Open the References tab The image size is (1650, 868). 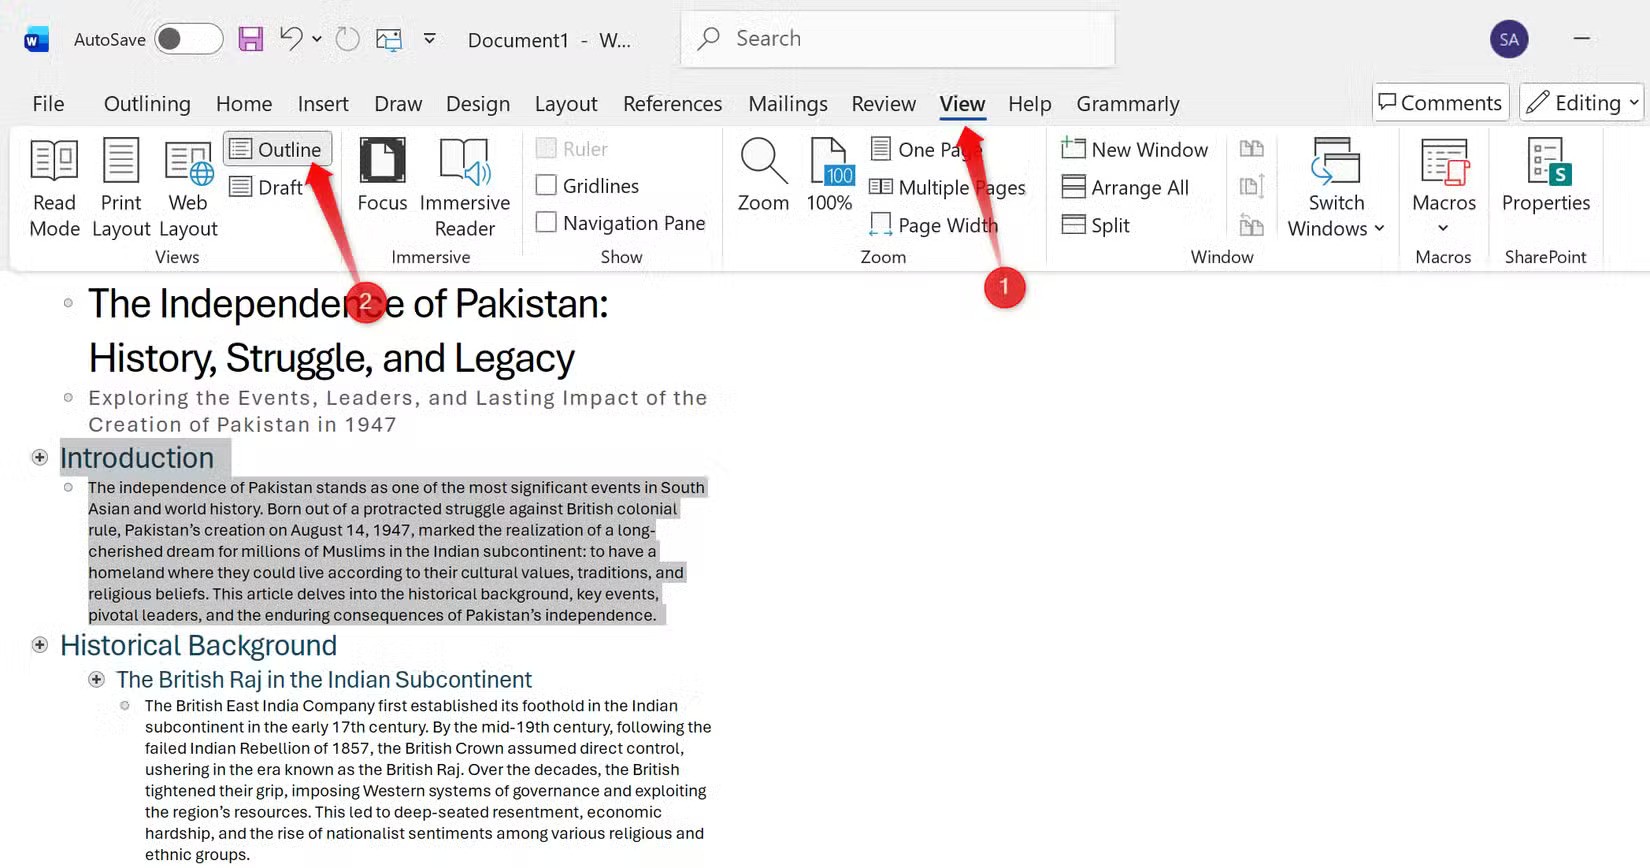[672, 104]
